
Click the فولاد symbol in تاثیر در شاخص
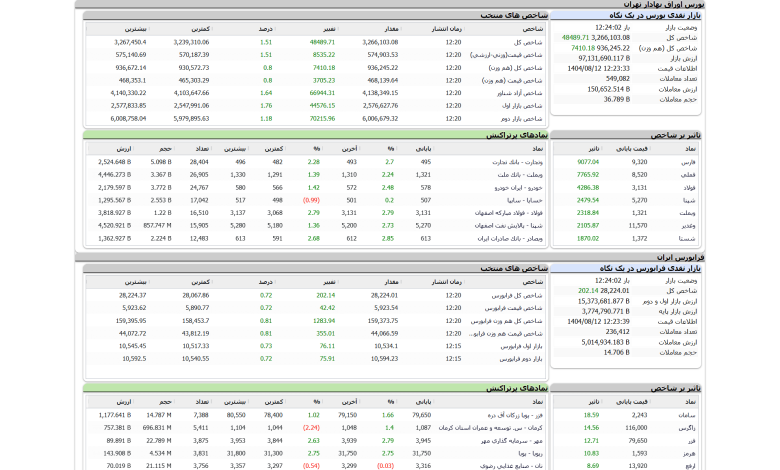[x=688, y=187]
